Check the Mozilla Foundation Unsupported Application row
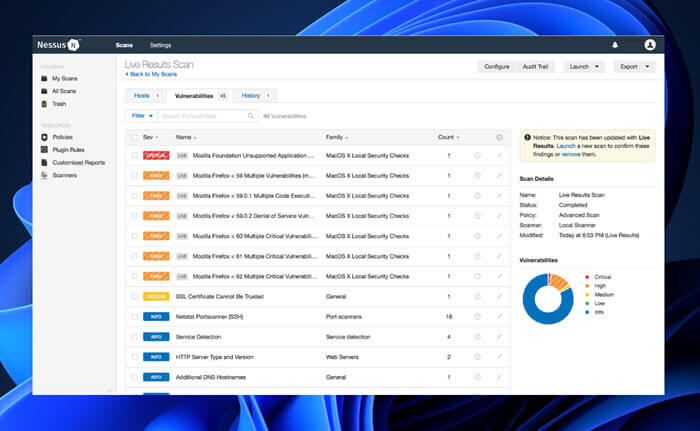Image resolution: width=700 pixels, height=431 pixels. [x=134, y=155]
